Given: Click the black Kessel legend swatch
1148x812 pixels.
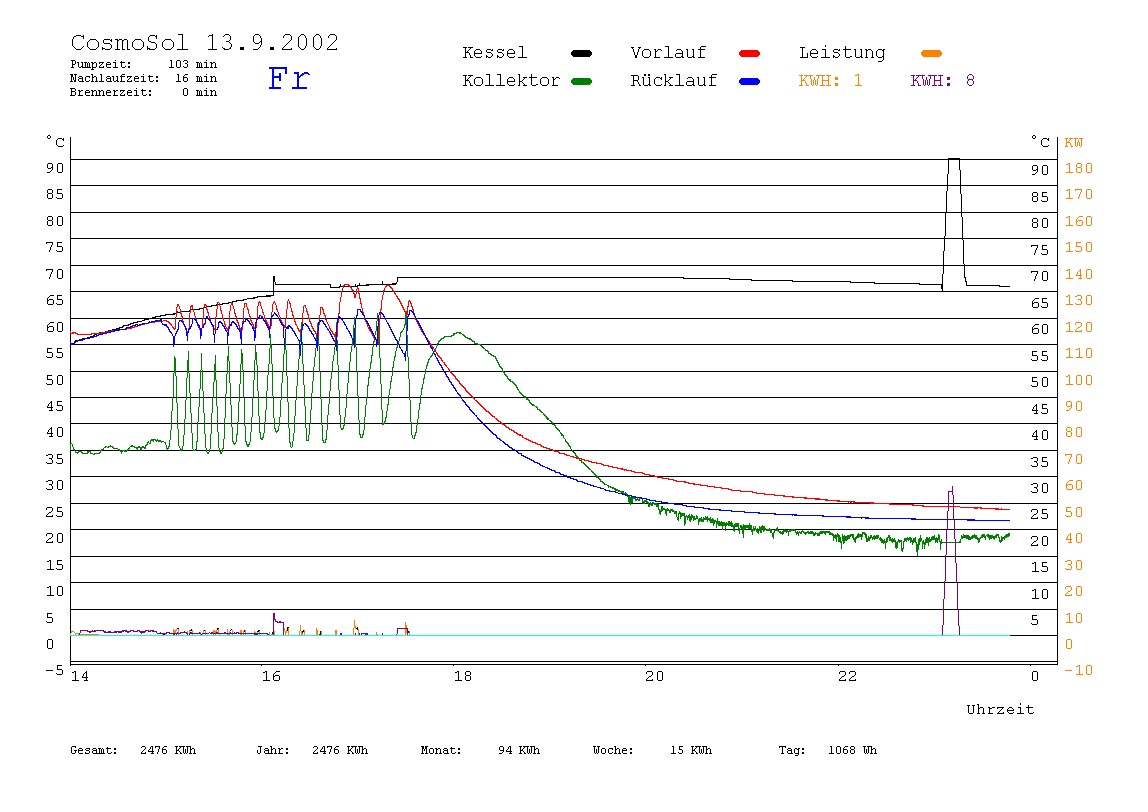Looking at the screenshot, I should pyautogui.click(x=581, y=53).
